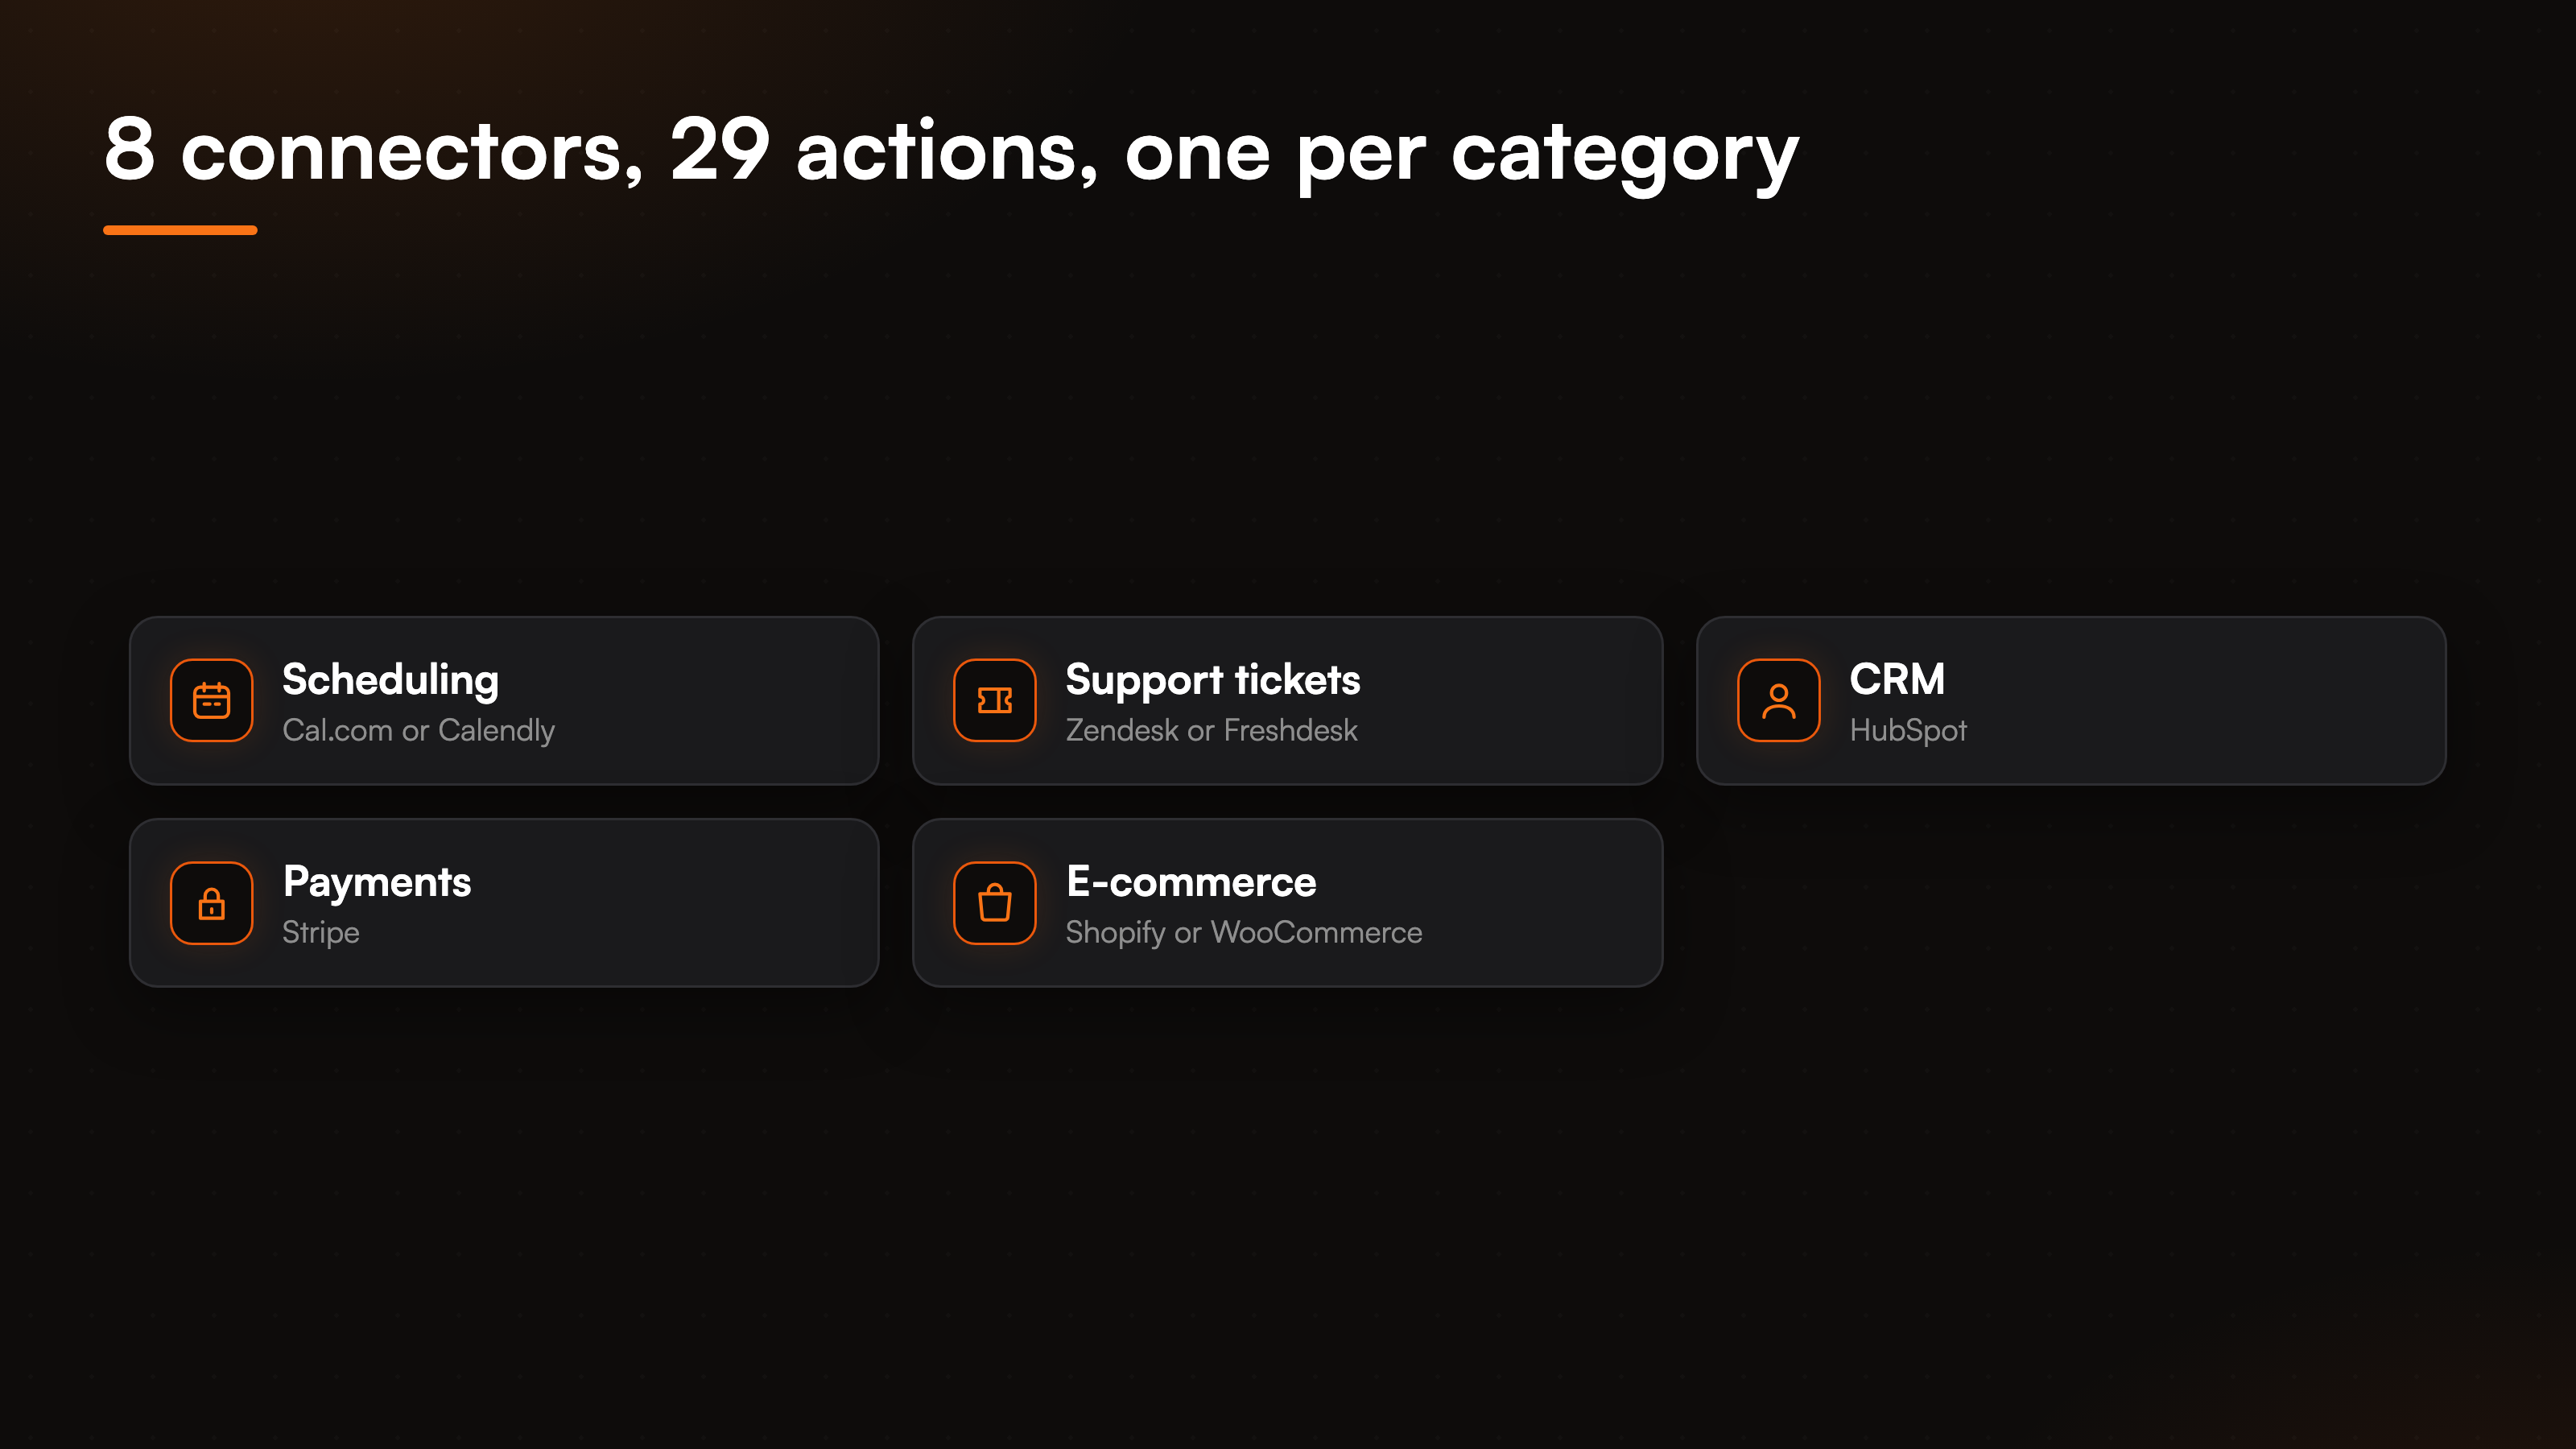Click the slide title about 8 connectors
Image resolution: width=2576 pixels, height=1449 pixels.
pos(951,152)
